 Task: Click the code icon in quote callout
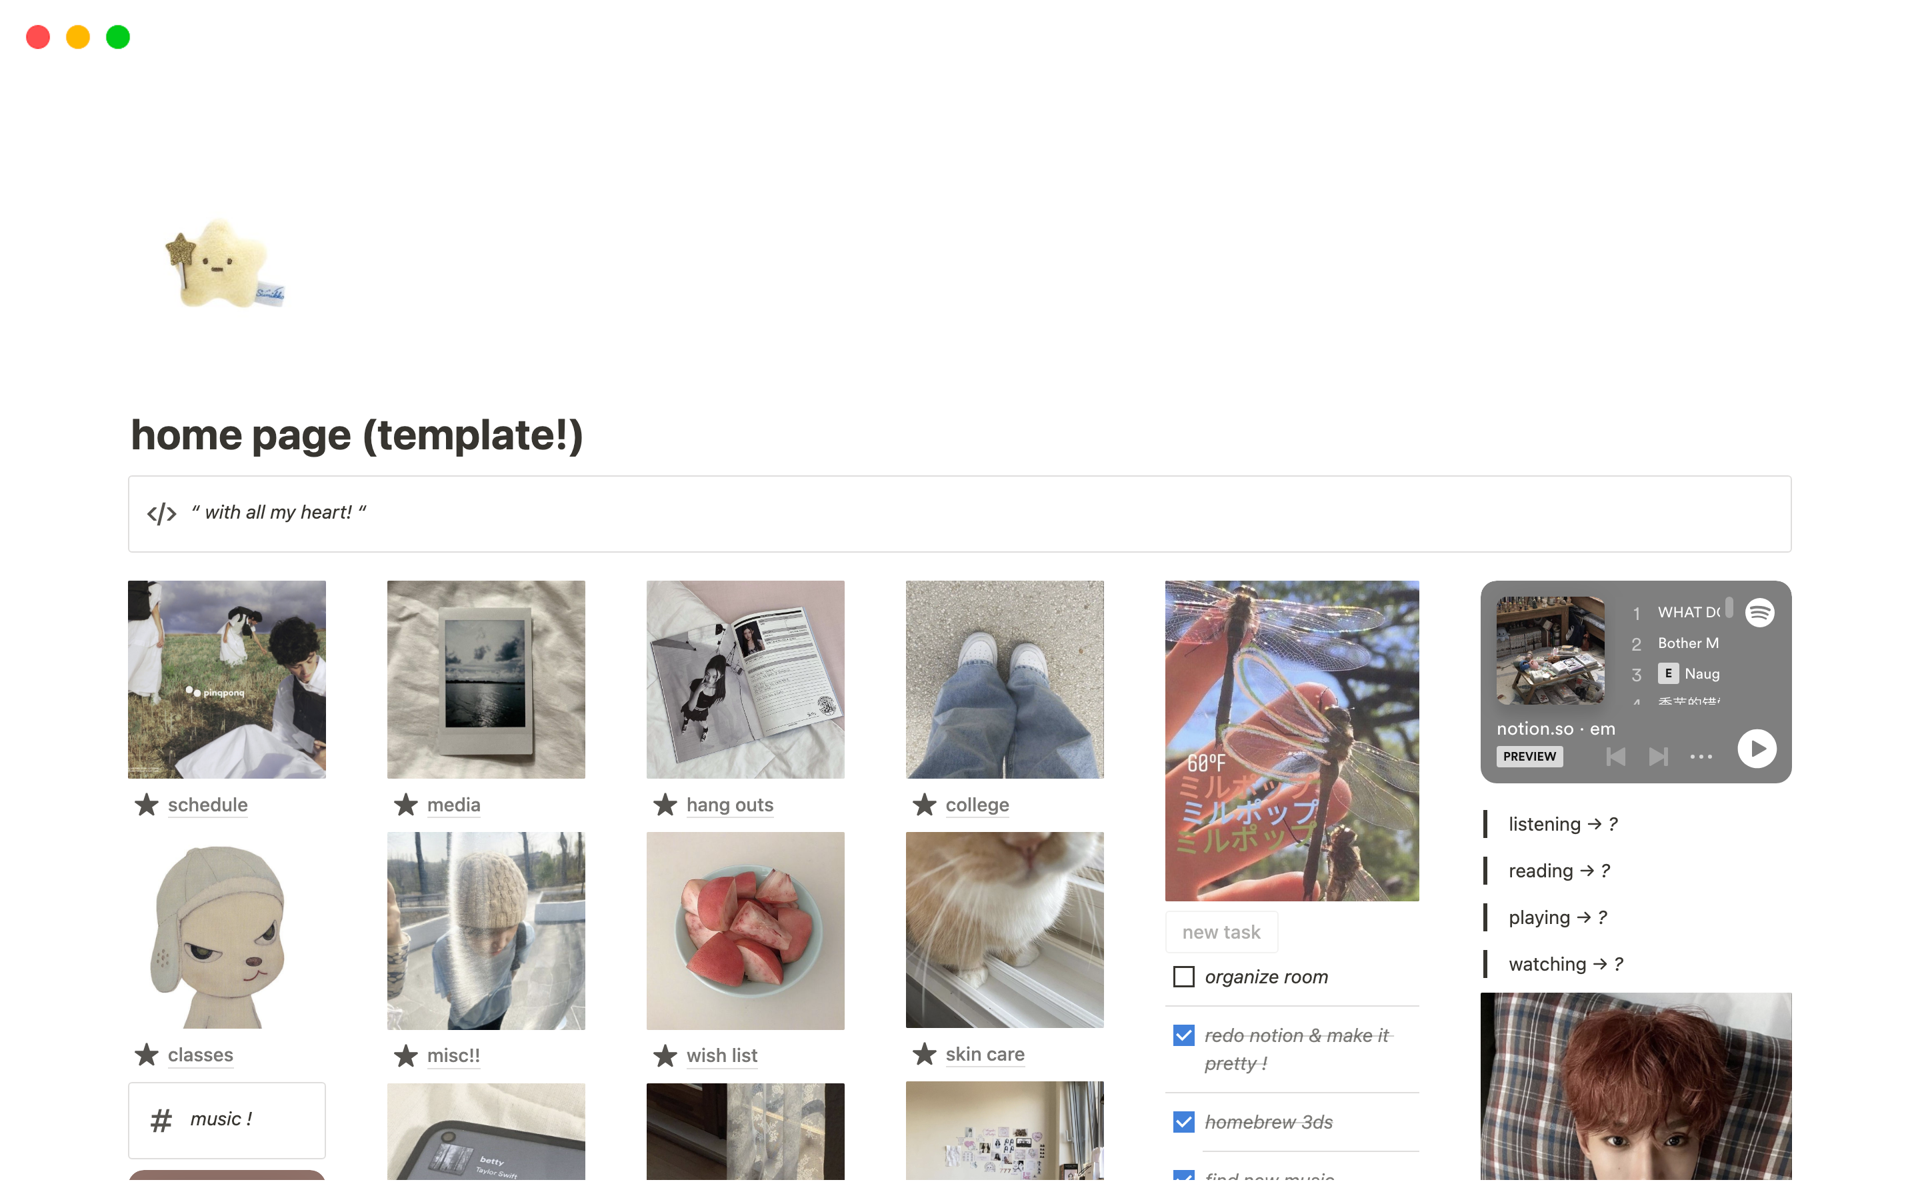[x=162, y=513]
